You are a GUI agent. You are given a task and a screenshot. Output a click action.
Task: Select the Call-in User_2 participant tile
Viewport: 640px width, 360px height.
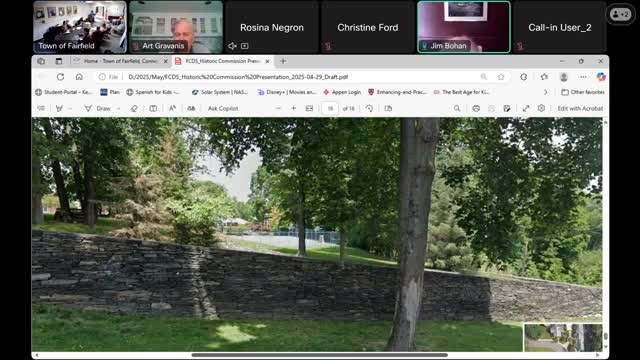[x=560, y=27]
